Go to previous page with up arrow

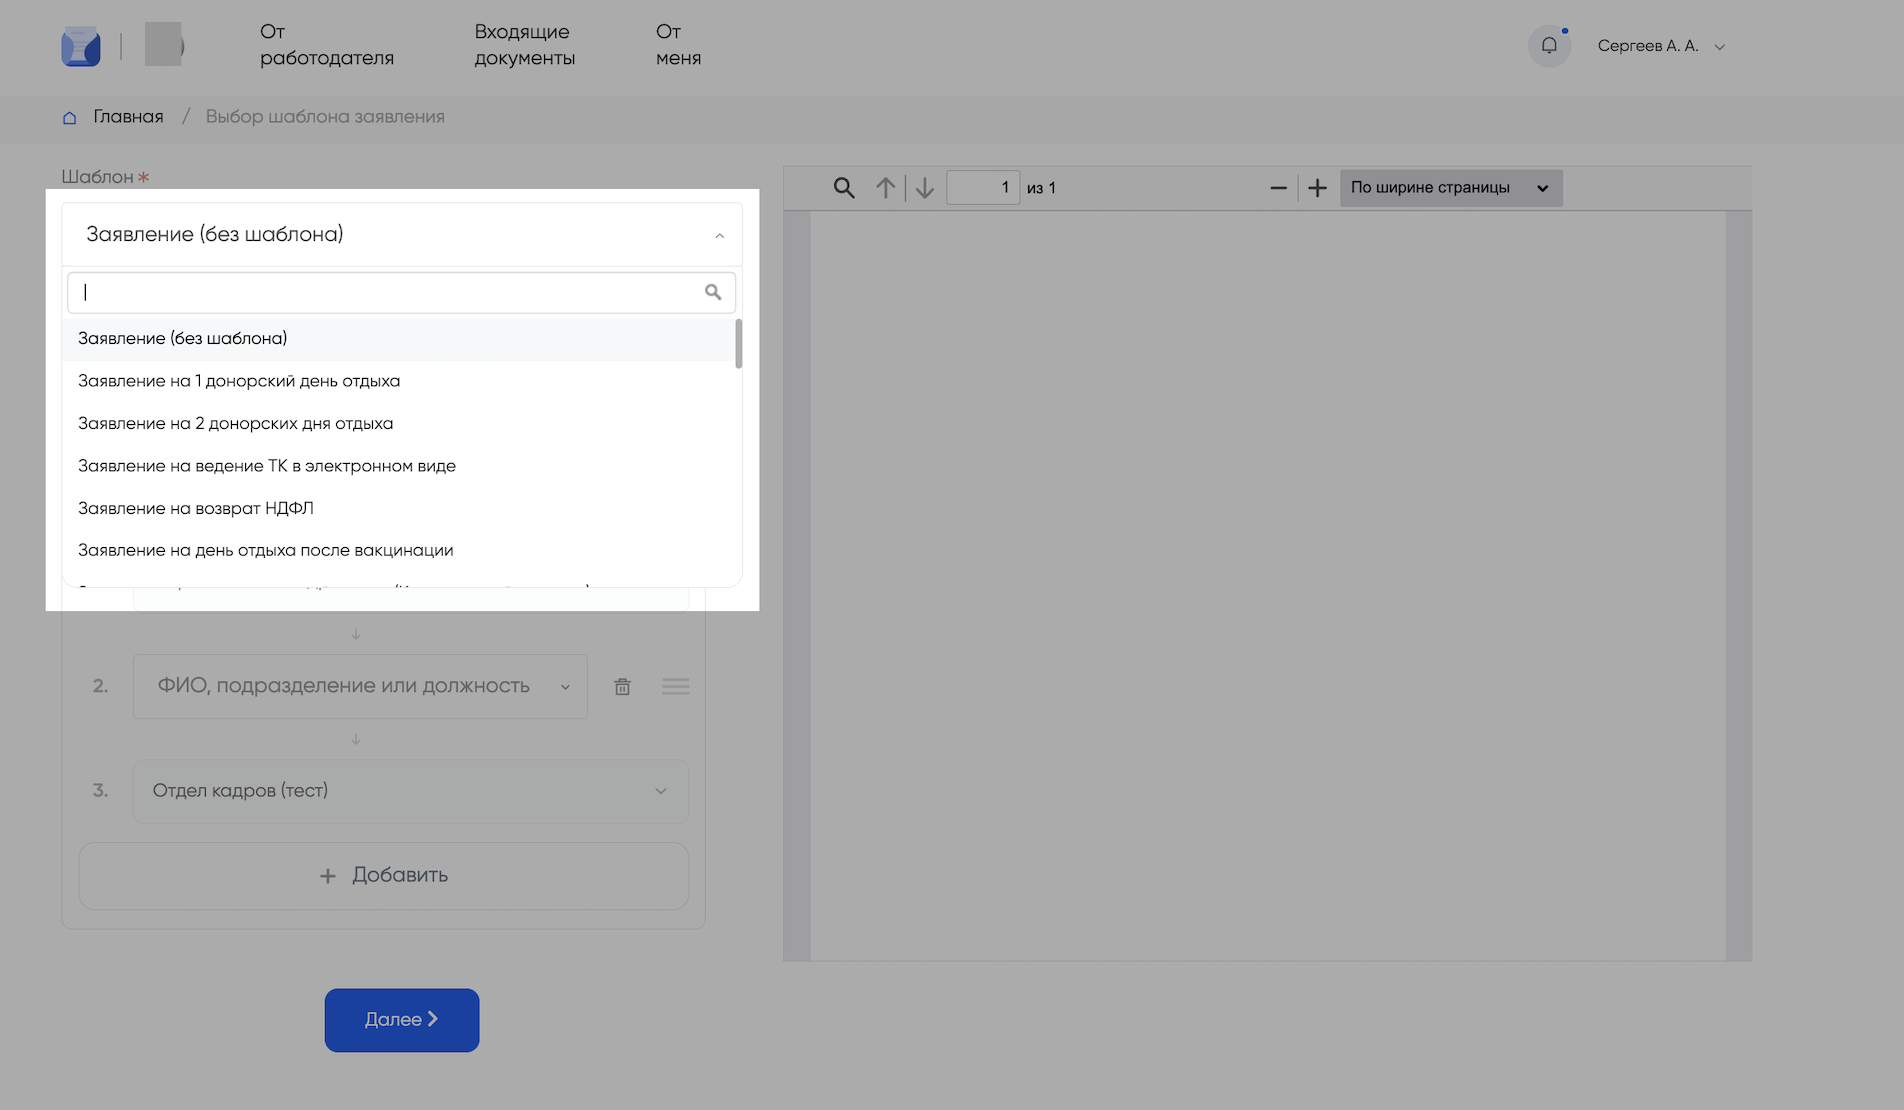[885, 188]
